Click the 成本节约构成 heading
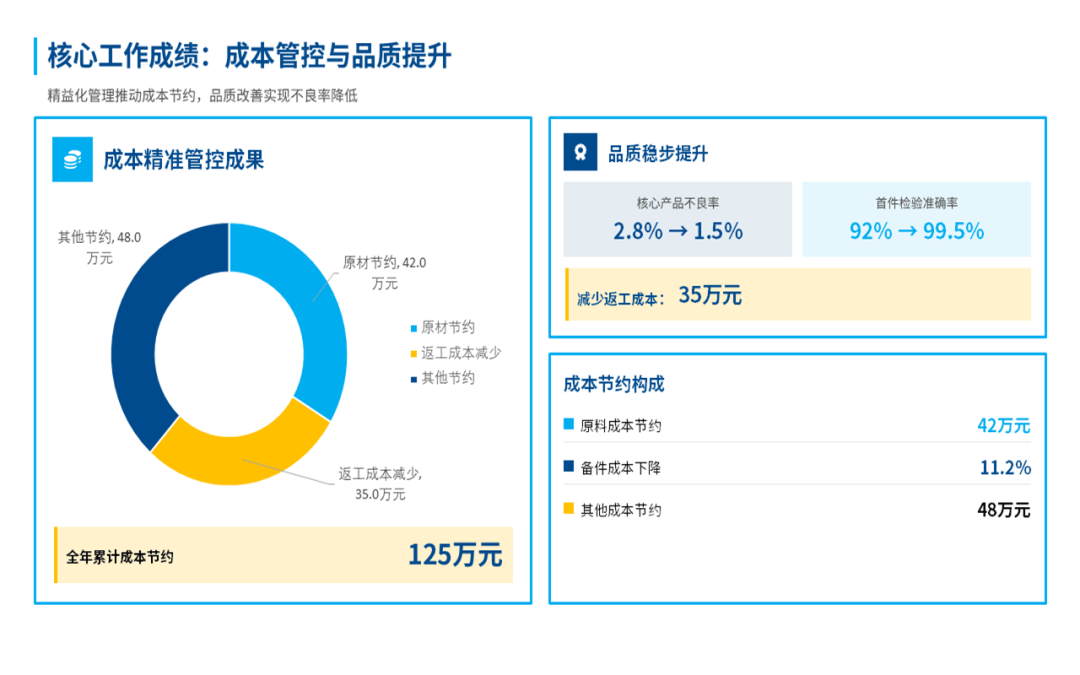 614,384
